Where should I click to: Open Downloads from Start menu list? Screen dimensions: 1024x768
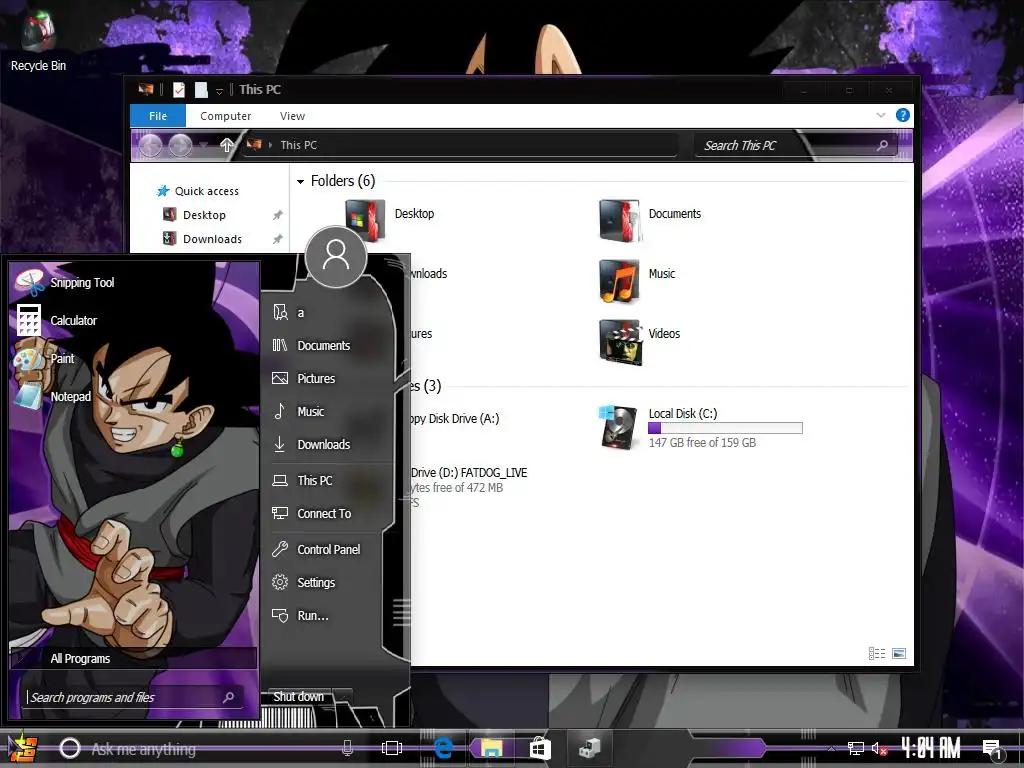pyautogui.click(x=311, y=444)
